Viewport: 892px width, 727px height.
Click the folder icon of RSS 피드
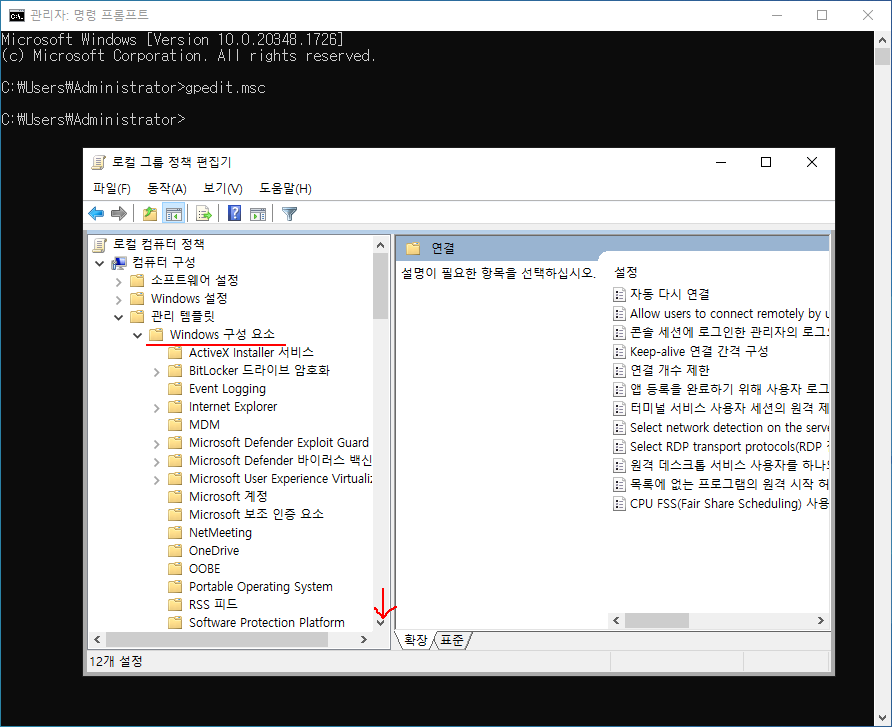tap(175, 604)
